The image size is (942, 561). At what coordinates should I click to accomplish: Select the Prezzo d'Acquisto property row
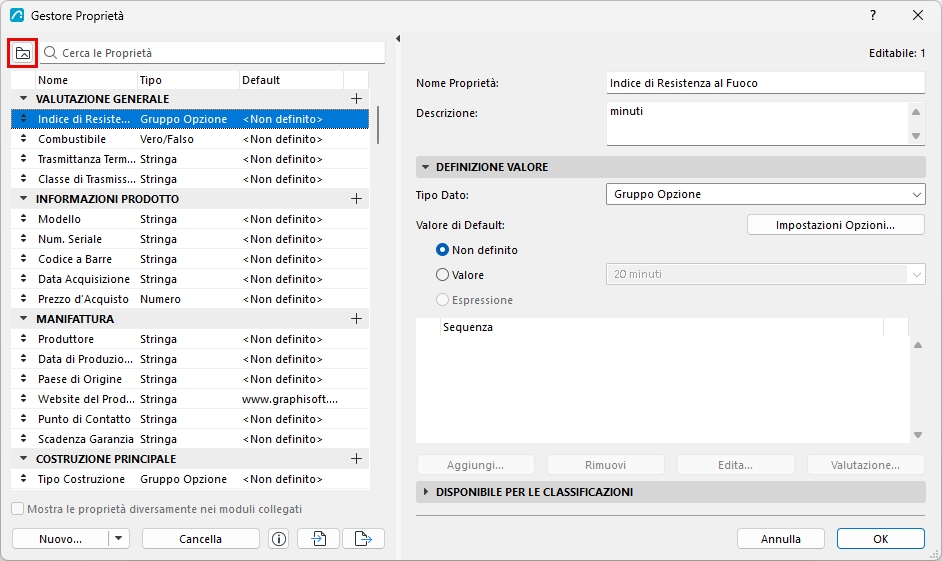pos(190,299)
